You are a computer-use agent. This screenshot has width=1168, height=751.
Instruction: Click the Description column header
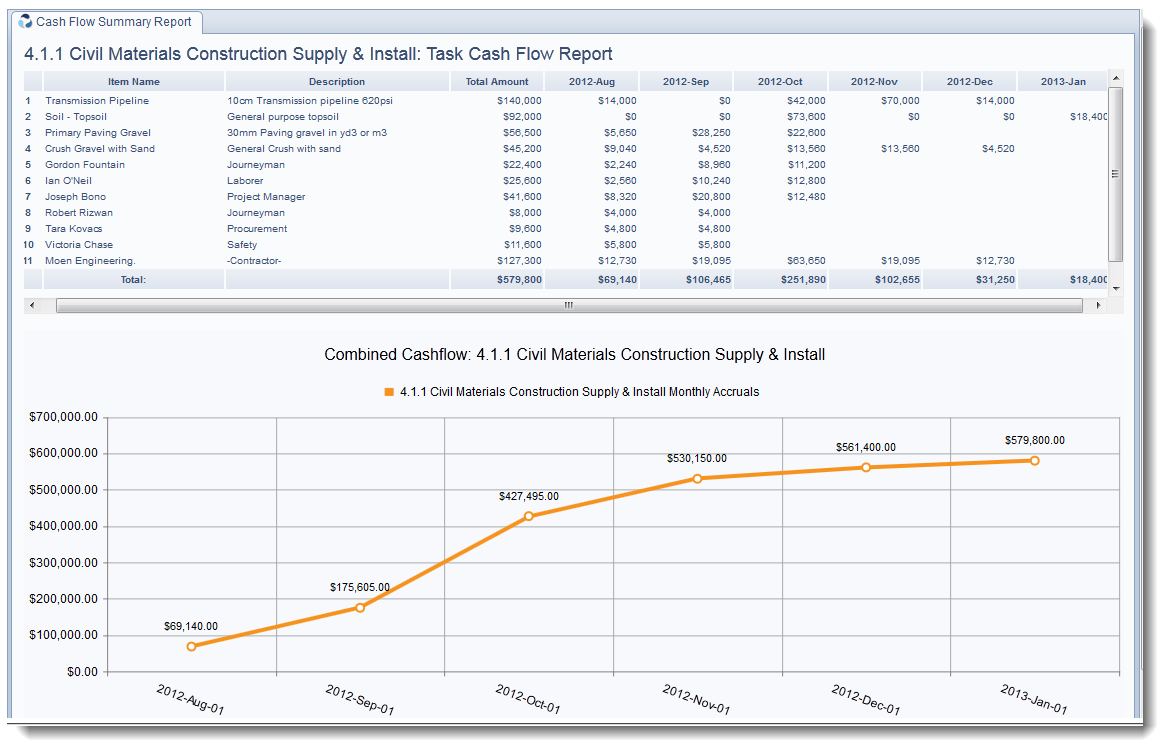click(337, 82)
